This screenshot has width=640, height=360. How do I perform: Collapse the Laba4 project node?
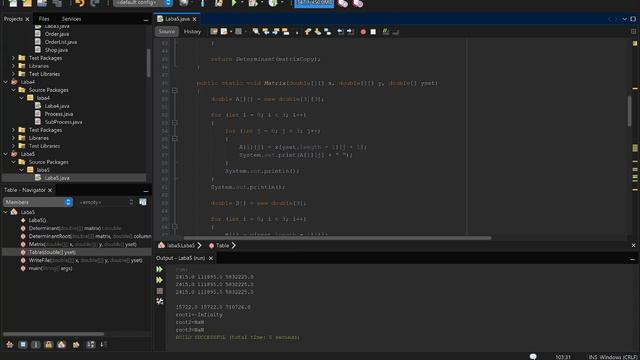6,82
